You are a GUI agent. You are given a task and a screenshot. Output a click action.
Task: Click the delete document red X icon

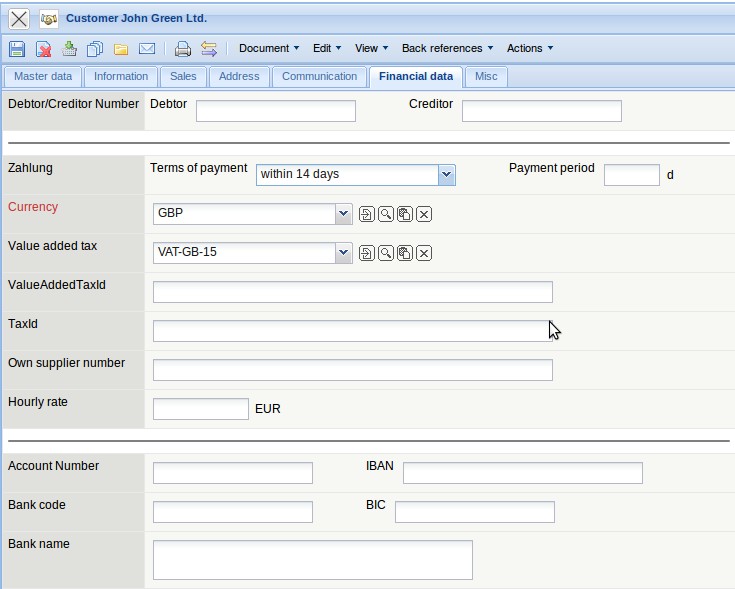tap(44, 48)
